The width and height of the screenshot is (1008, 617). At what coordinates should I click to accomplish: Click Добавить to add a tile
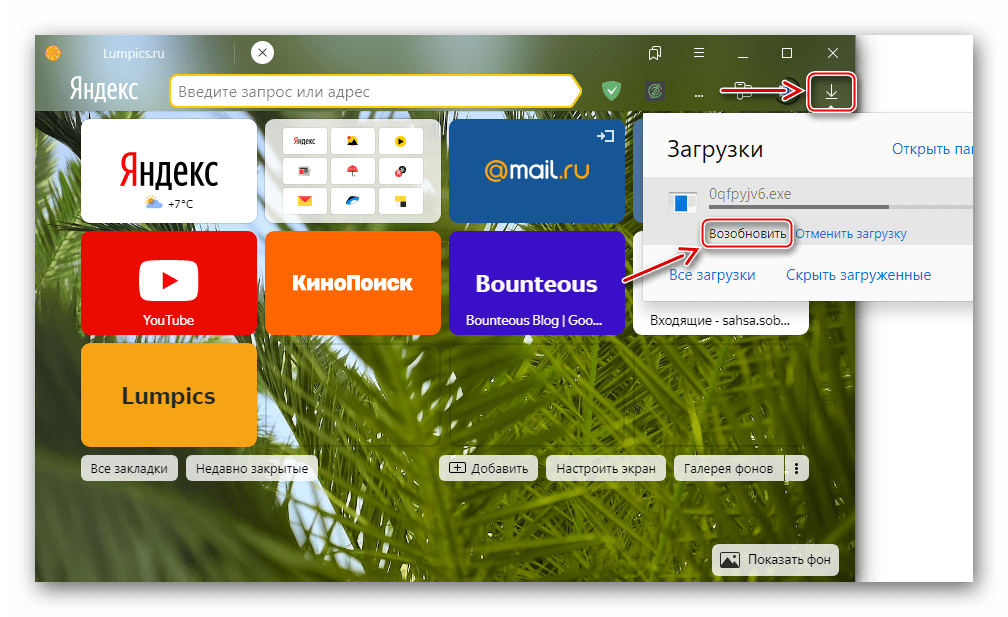[x=489, y=469]
